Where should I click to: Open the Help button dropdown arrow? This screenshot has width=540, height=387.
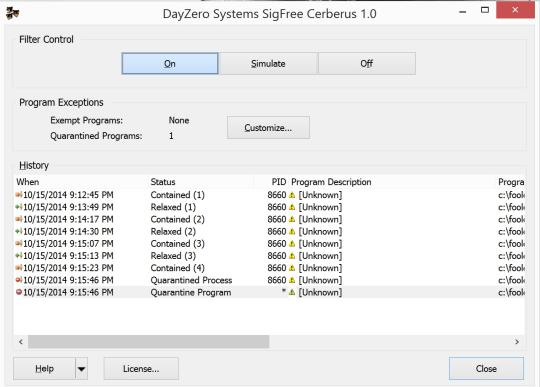coord(81,369)
